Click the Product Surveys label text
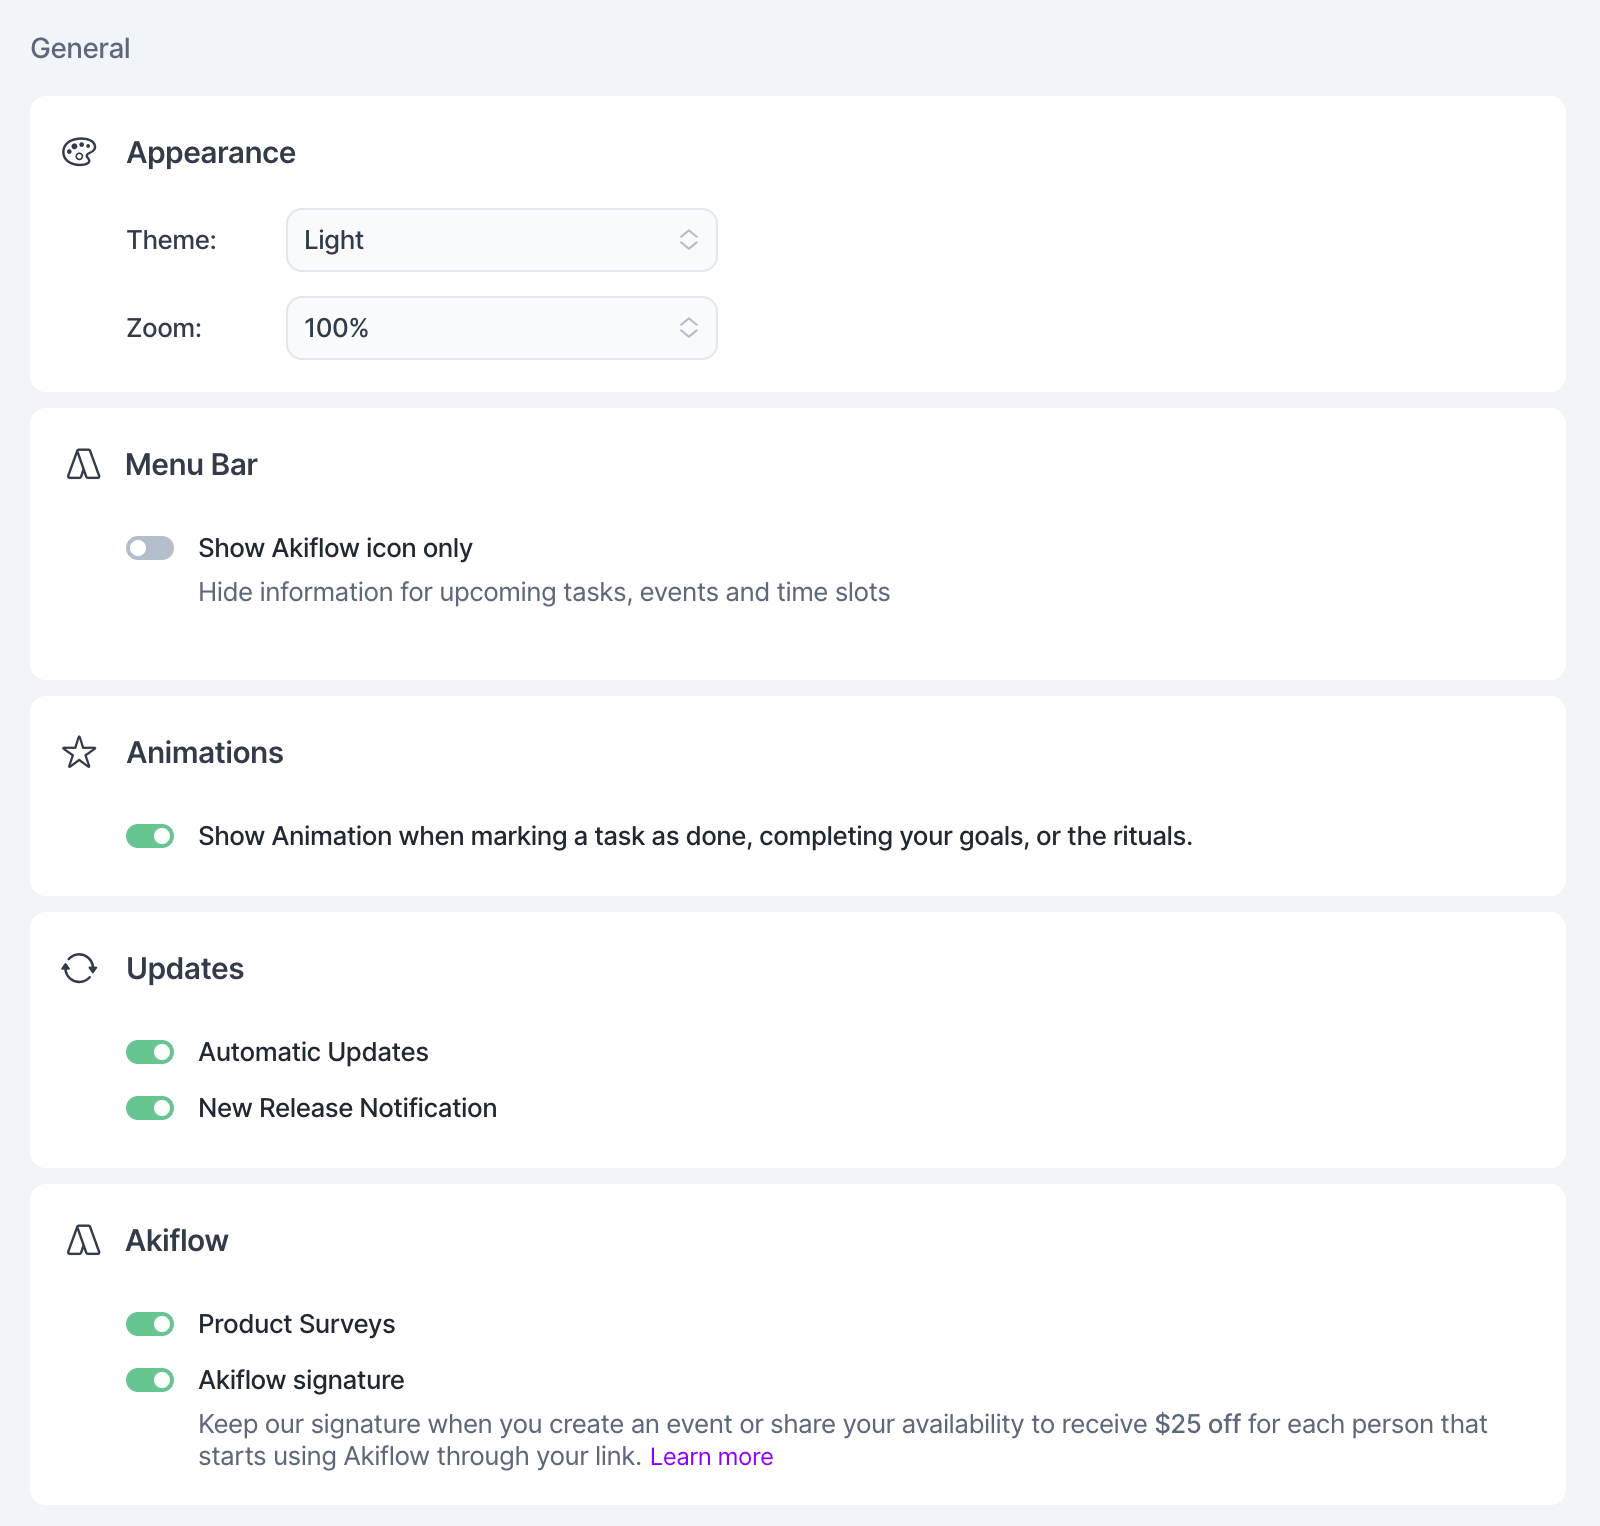 [297, 1324]
